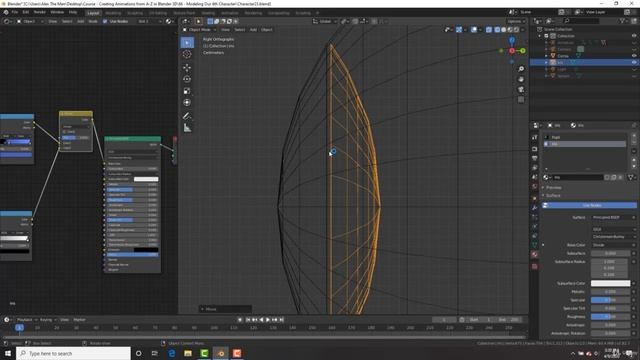Open the Texture properties tab icon
640x360 pixels.
(535, 266)
